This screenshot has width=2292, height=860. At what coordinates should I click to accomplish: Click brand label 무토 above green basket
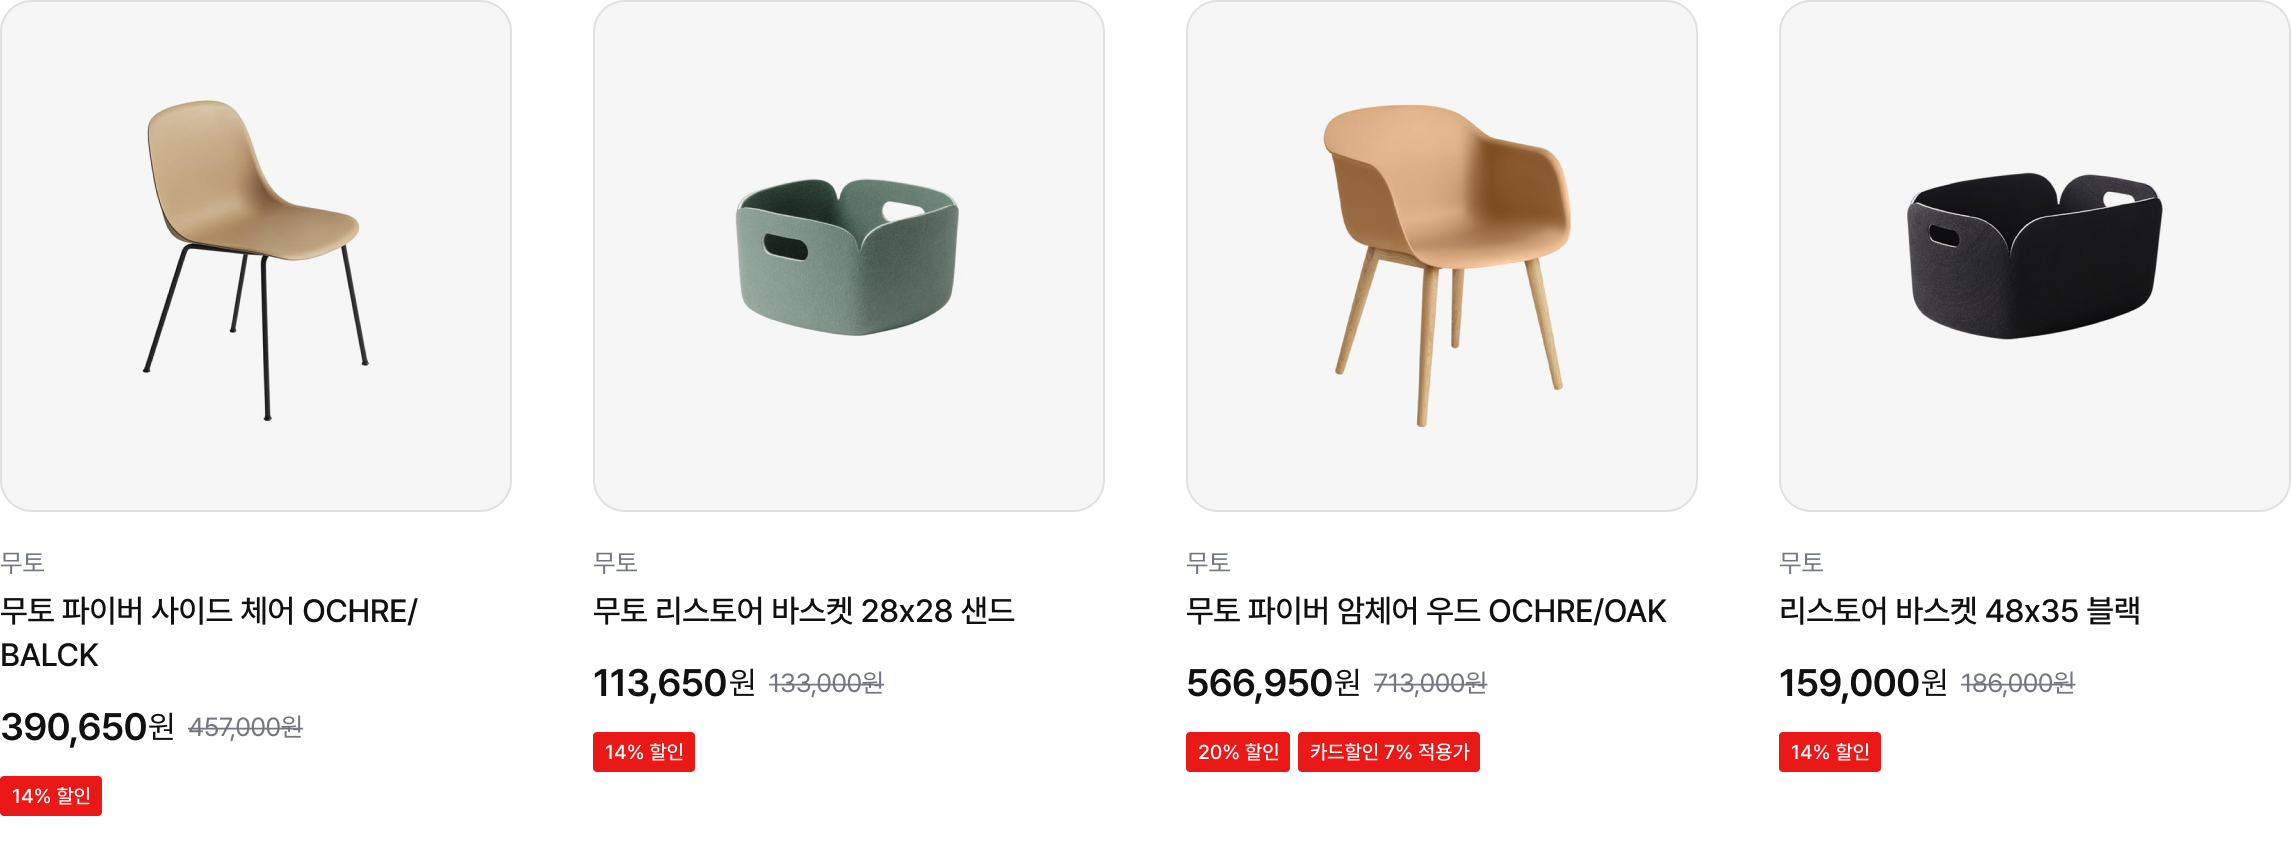point(615,562)
